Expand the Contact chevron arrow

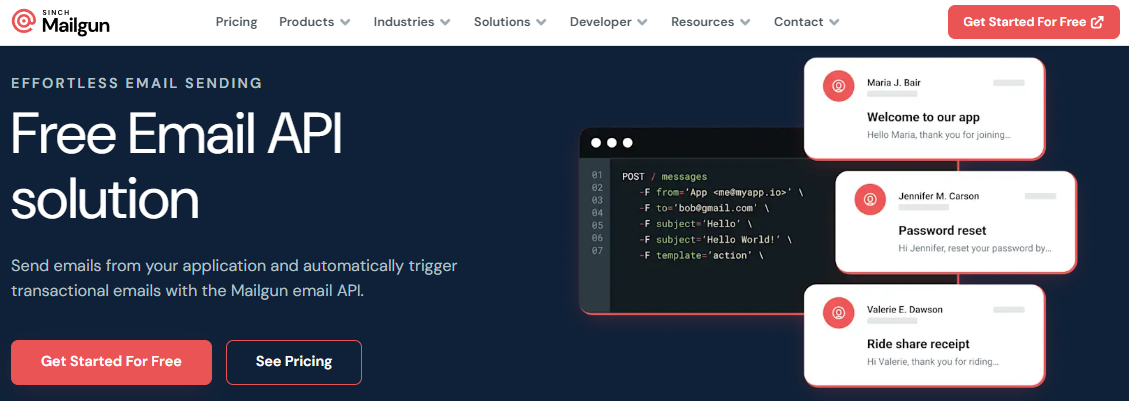pyautogui.click(x=834, y=22)
